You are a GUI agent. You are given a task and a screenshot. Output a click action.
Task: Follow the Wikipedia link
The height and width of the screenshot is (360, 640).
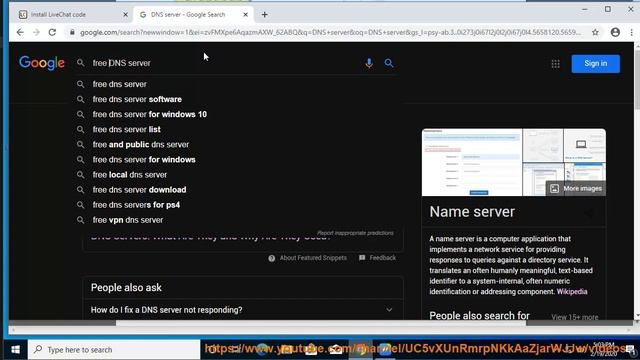point(572,291)
